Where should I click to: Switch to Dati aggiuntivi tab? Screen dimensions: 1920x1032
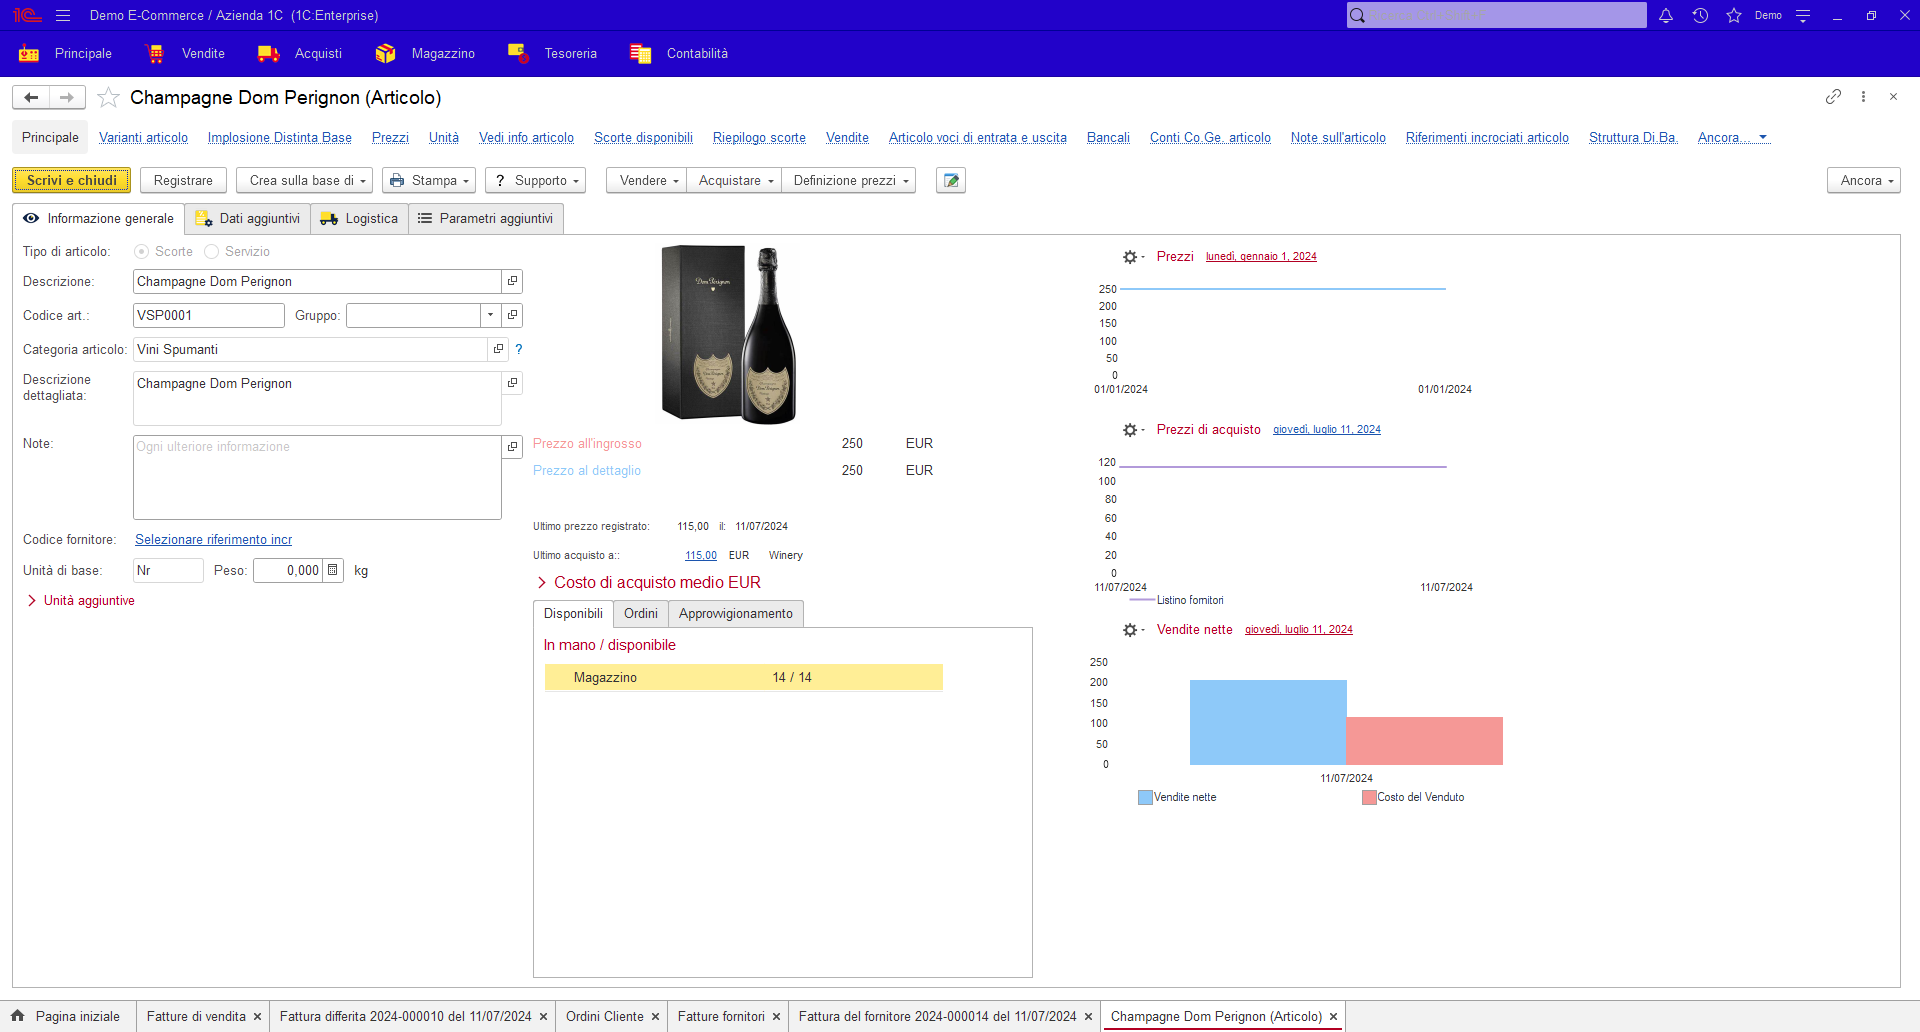(248, 219)
